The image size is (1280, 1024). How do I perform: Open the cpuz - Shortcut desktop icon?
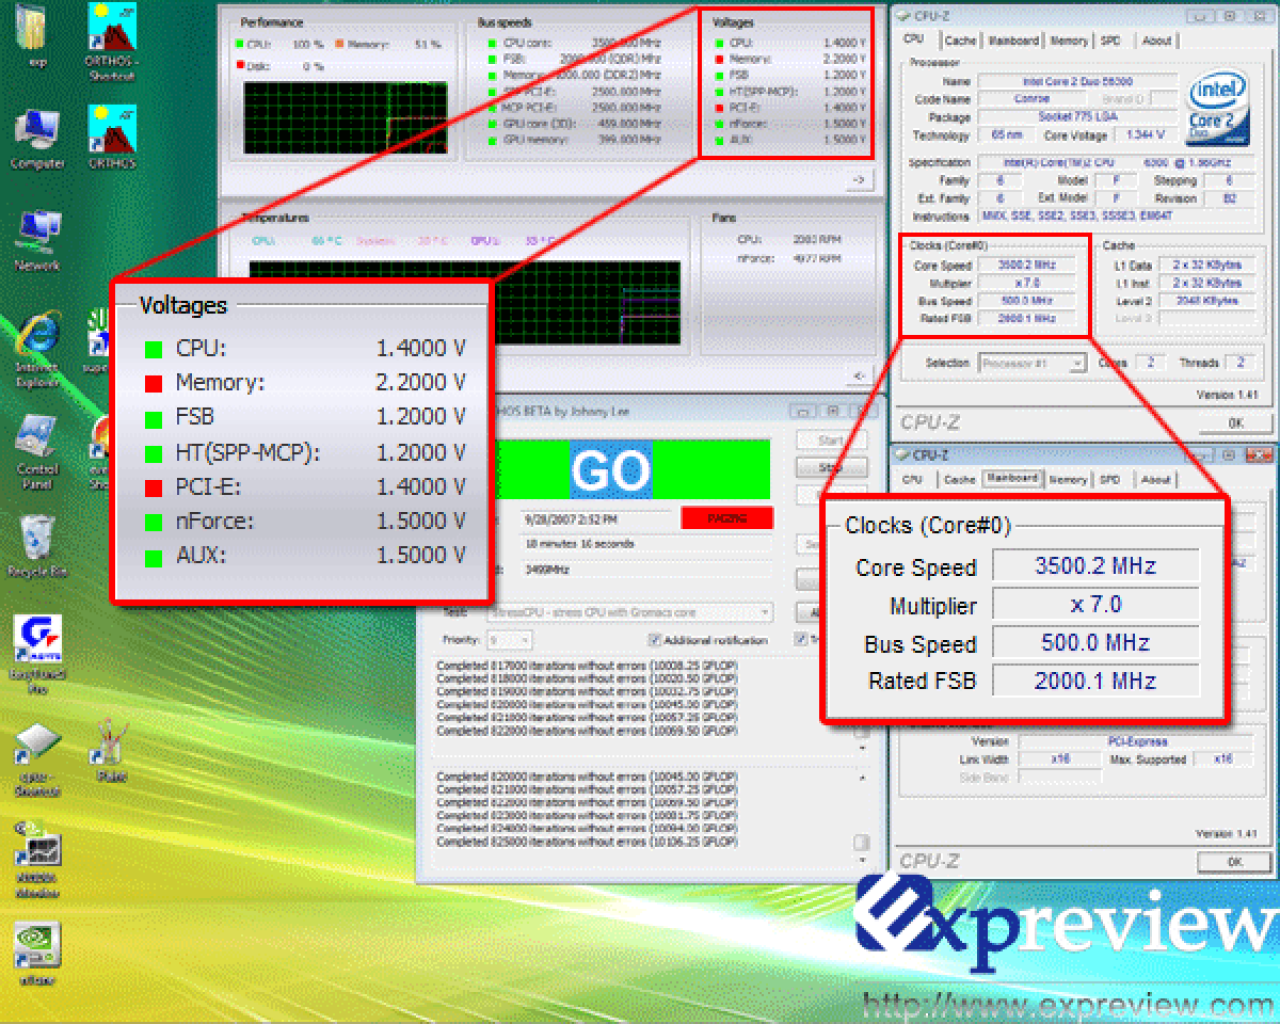point(37,760)
